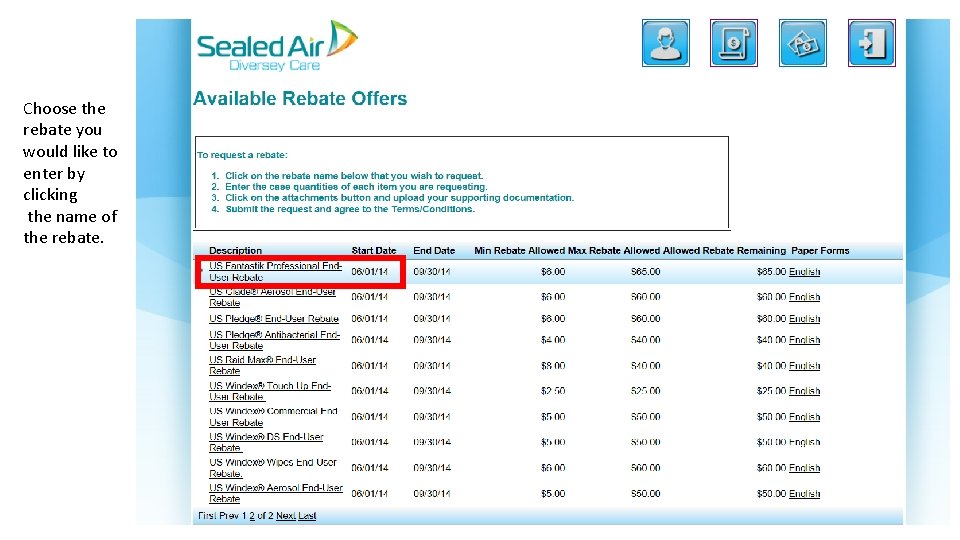The height and width of the screenshot is (540, 960).
Task: Open English form for Windex Commercial rebate
Action: pyautogui.click(x=804, y=417)
